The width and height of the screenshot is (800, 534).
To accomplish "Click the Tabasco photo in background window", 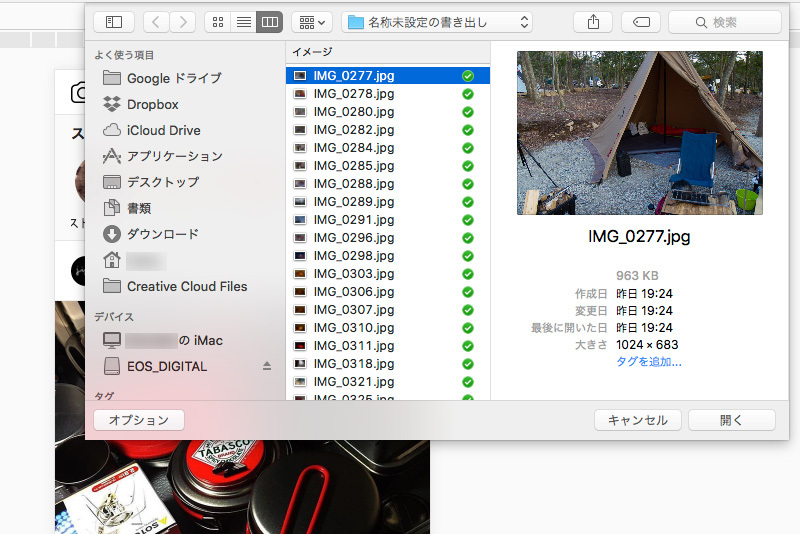I will [x=242, y=487].
